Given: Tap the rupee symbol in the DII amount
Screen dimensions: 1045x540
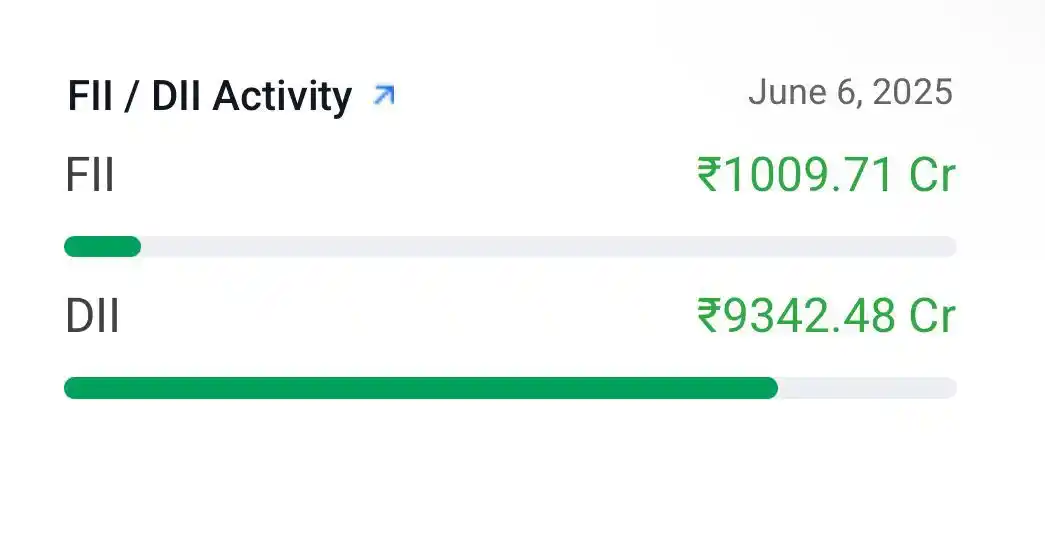Looking at the screenshot, I should click(x=708, y=317).
